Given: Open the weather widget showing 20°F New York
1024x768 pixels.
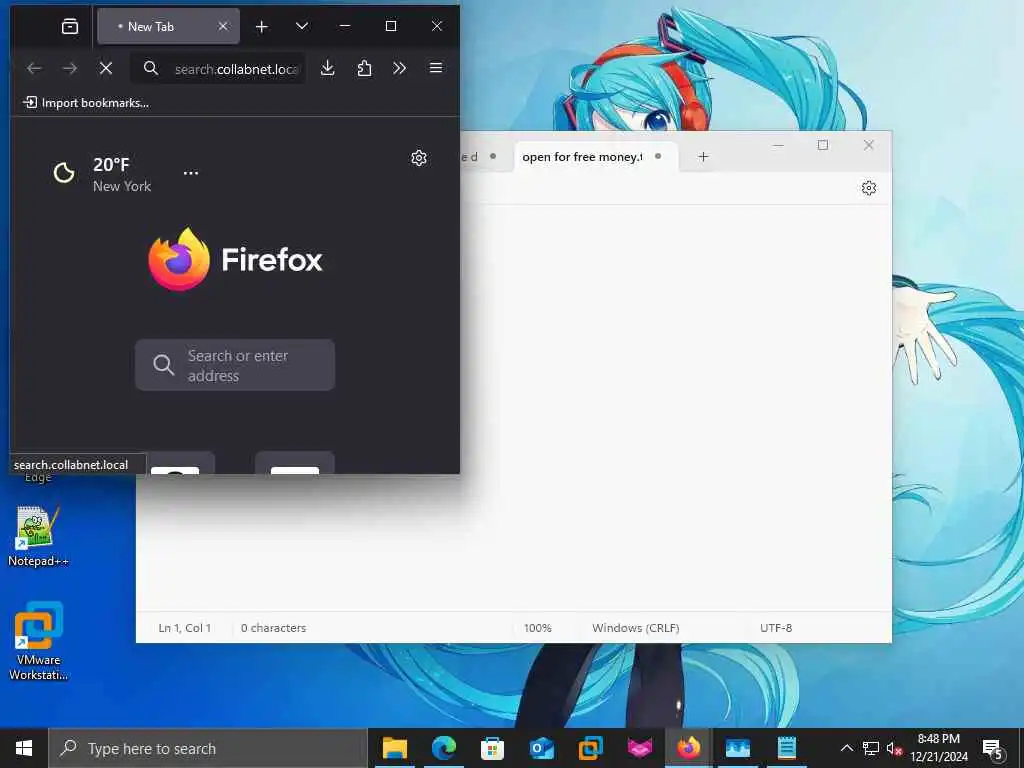Looking at the screenshot, I should [102, 174].
